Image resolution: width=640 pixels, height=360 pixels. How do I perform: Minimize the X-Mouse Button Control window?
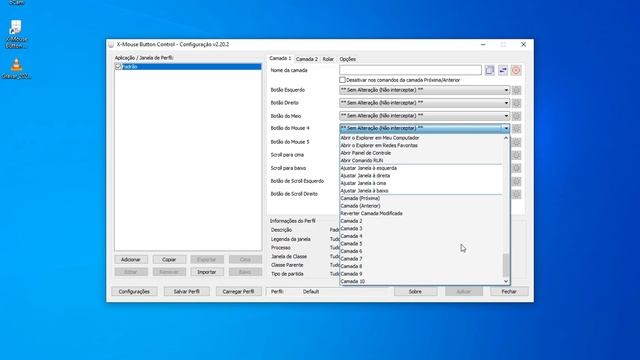pos(483,44)
